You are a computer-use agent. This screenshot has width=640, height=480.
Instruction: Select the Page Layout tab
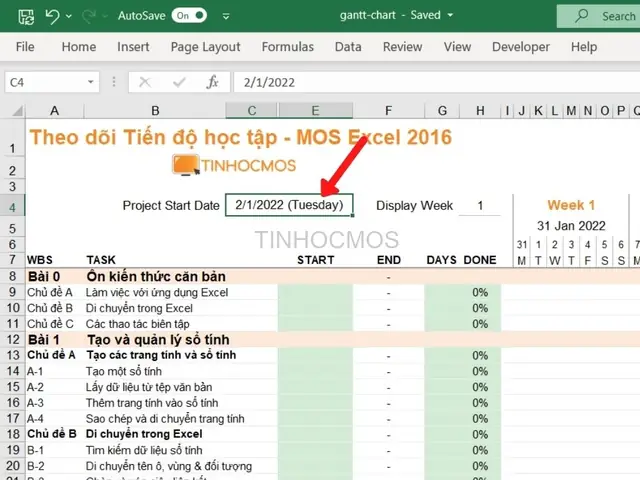(205, 47)
